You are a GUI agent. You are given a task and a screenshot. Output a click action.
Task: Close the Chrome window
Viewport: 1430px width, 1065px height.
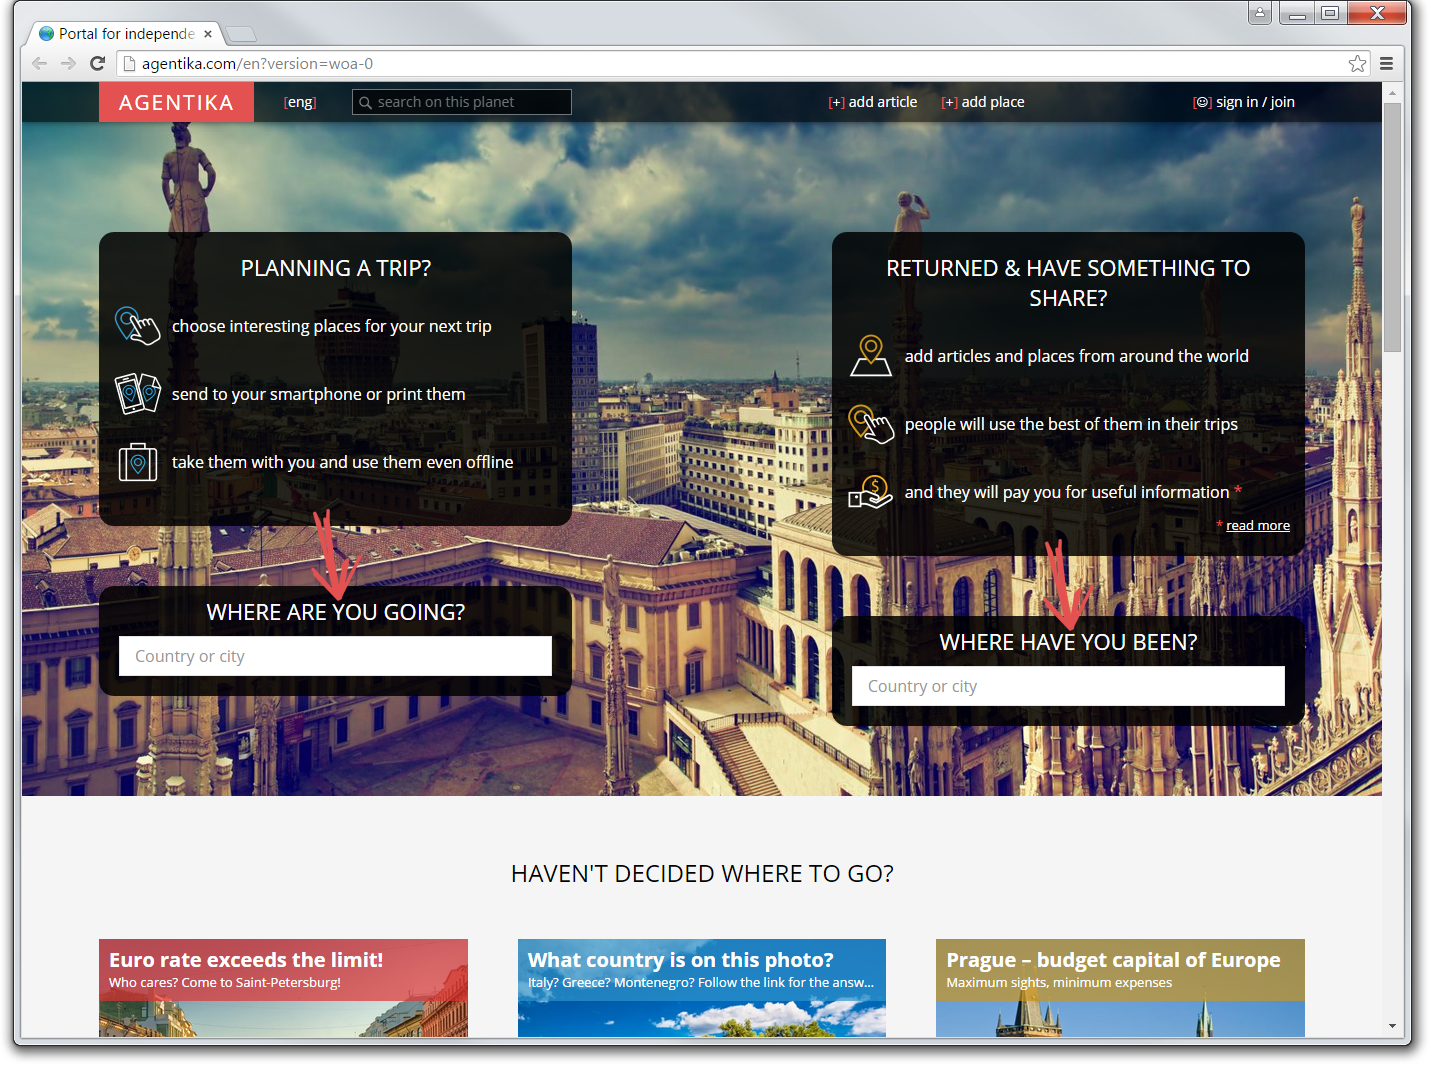1377,13
